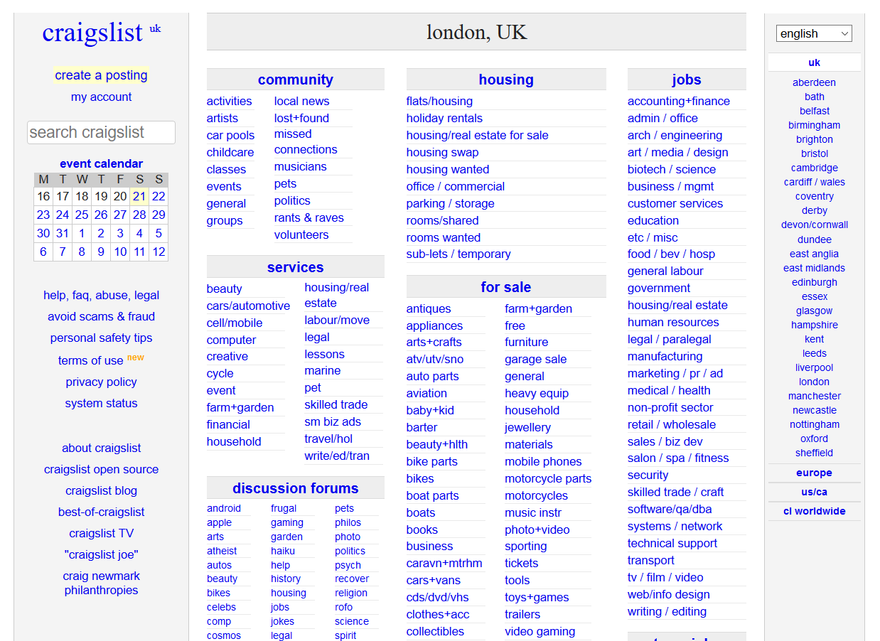880x641 pixels.
Task: Browse write/ed/tran services
Action: [x=337, y=456]
